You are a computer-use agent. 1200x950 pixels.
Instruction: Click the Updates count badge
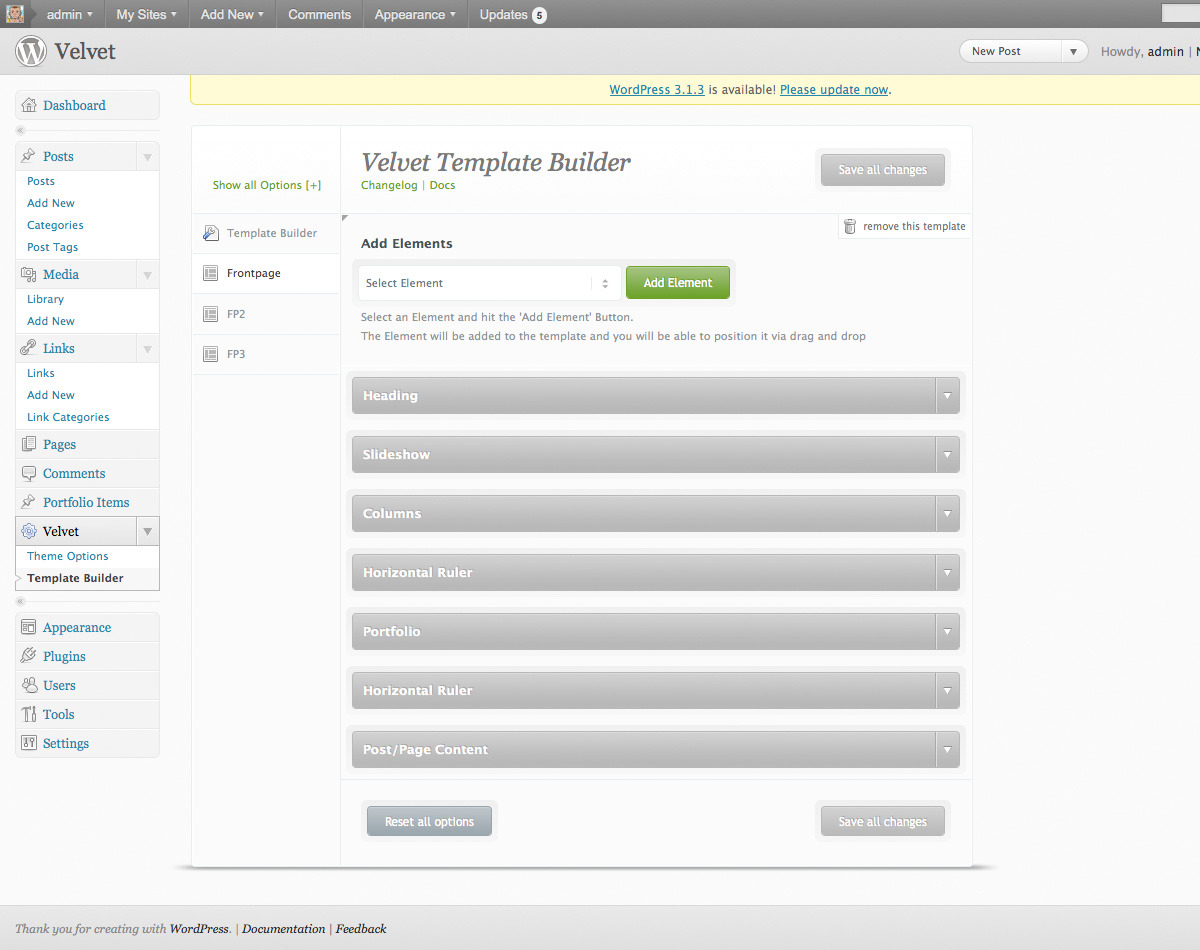click(x=539, y=15)
